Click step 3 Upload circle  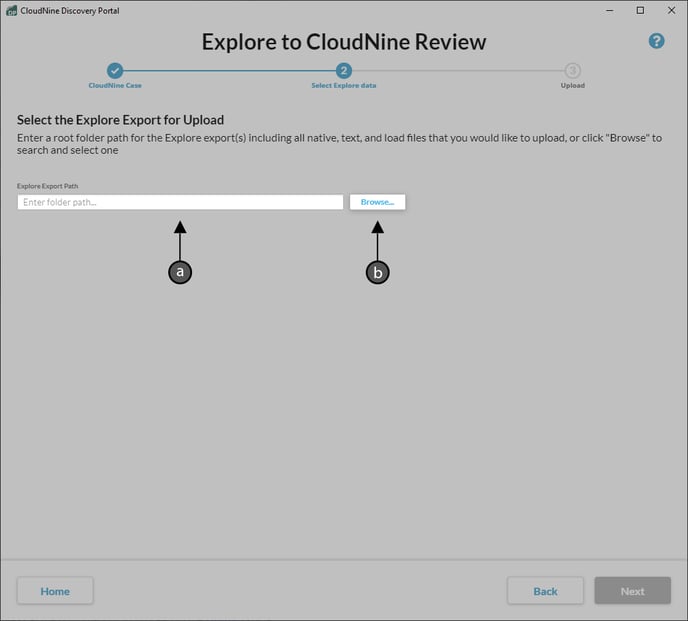tap(572, 70)
